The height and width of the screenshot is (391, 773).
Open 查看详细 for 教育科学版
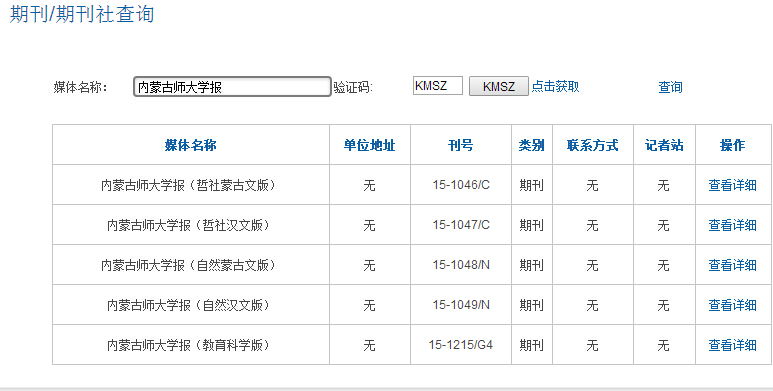click(733, 345)
